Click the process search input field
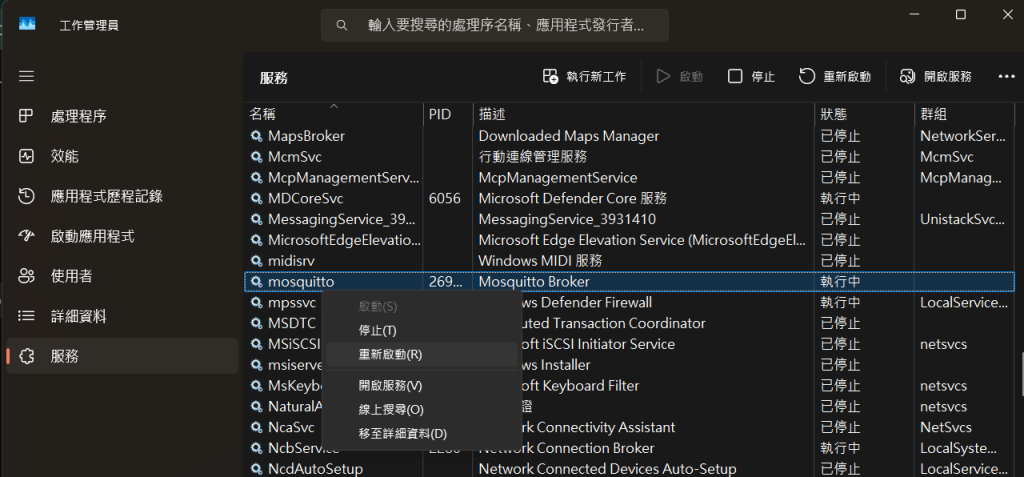Screen dimensions: 1024x477 [494, 25]
